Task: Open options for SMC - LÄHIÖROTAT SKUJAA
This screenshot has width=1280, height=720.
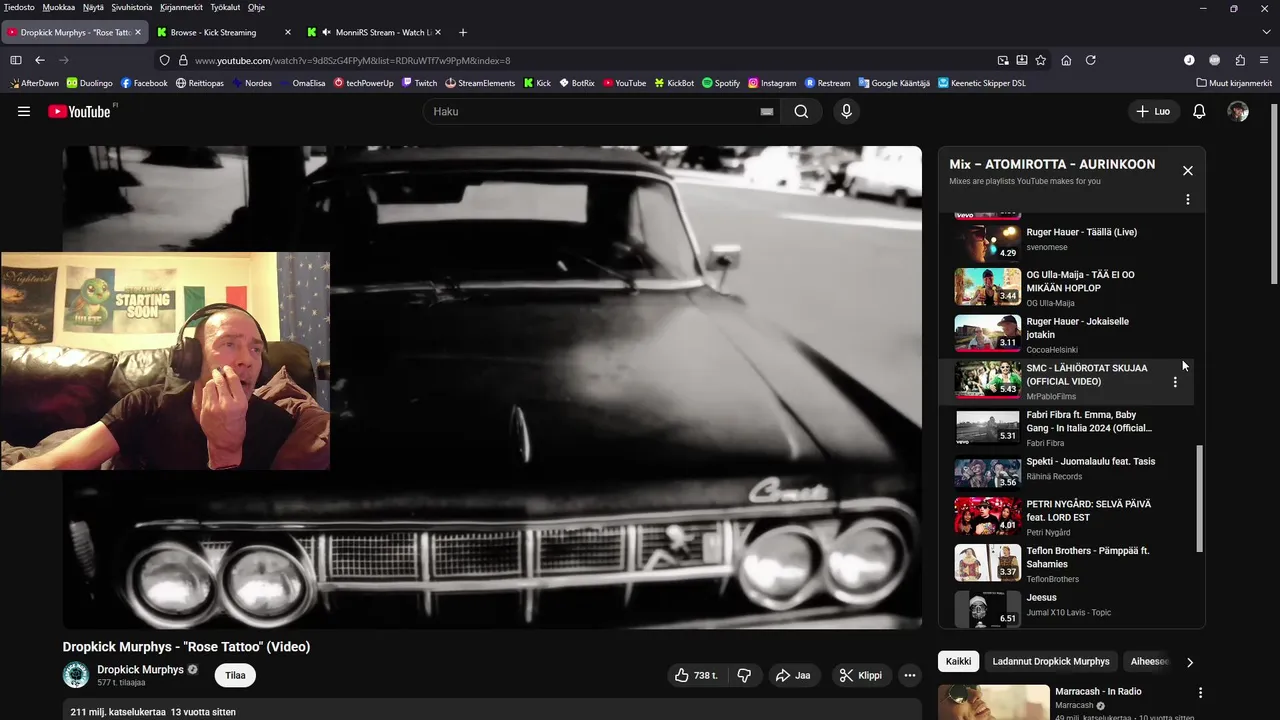Action: (1175, 382)
